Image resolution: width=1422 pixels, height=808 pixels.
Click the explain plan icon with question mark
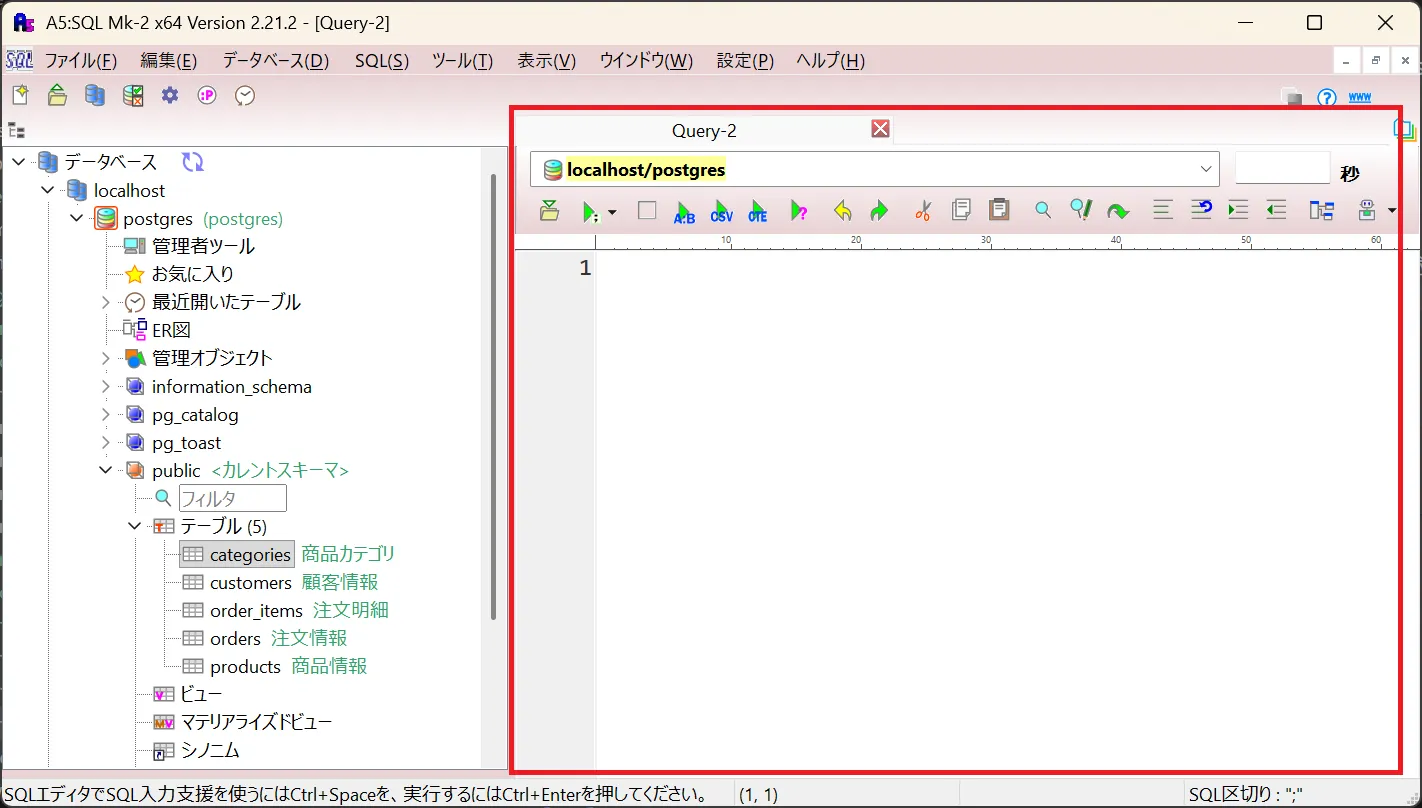(799, 211)
